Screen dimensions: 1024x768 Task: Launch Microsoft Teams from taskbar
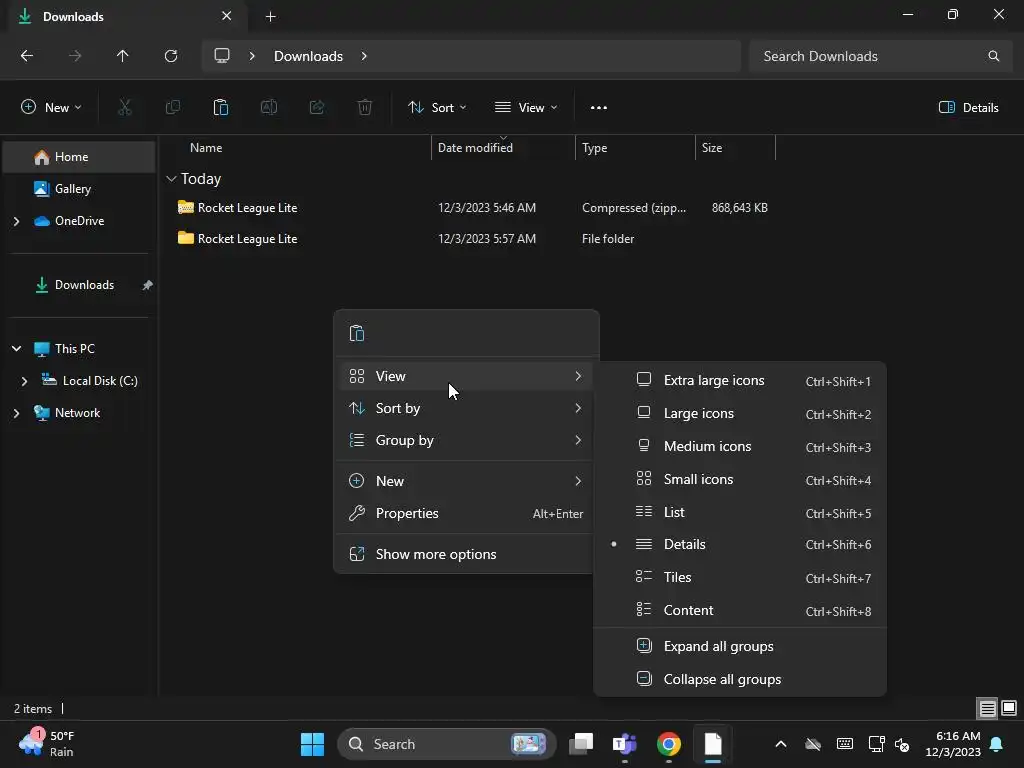point(624,744)
